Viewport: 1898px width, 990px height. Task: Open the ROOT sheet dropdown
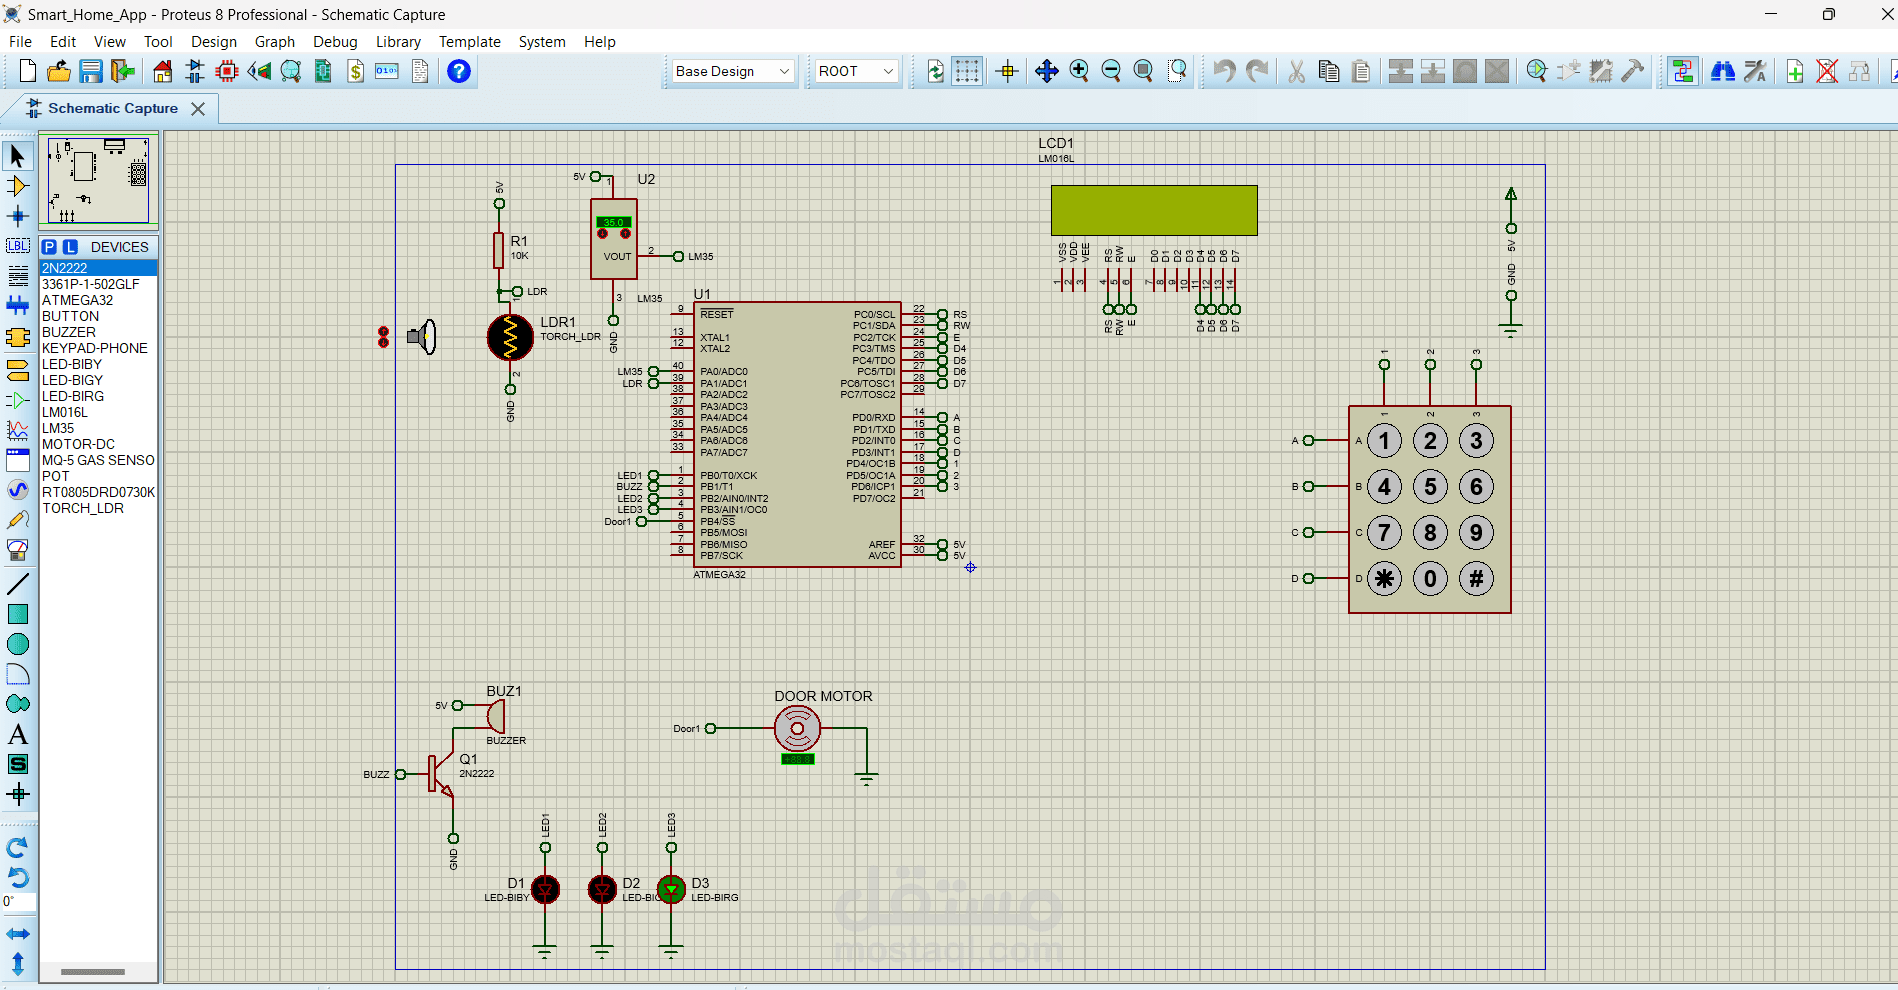857,71
